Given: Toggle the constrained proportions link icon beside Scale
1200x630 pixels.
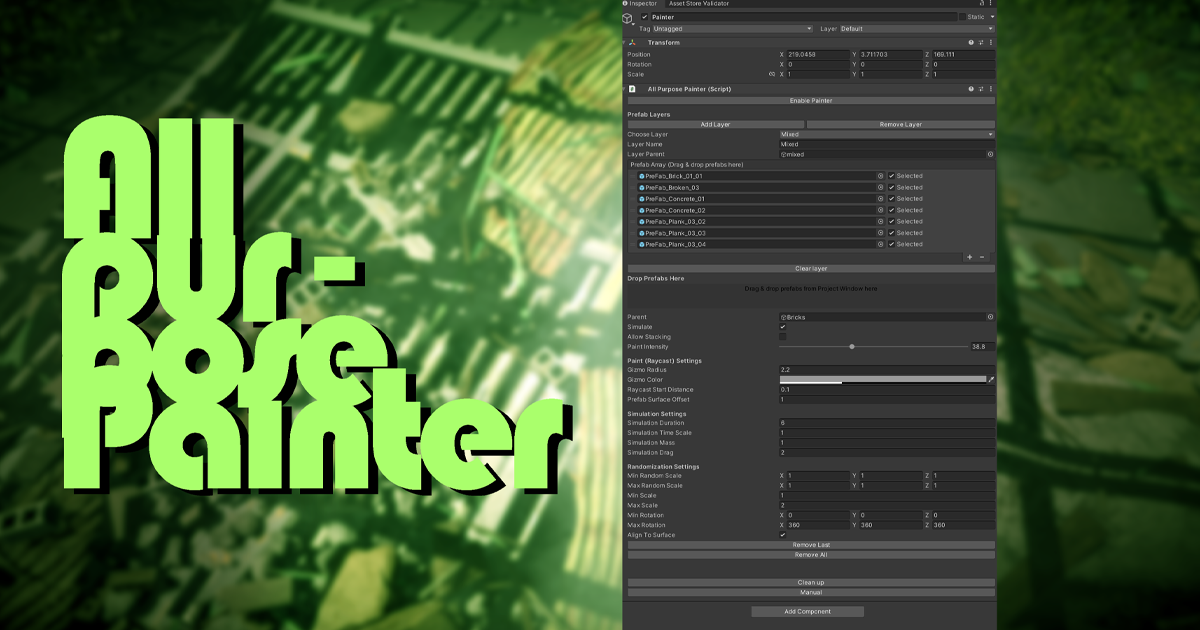Looking at the screenshot, I should [771, 74].
